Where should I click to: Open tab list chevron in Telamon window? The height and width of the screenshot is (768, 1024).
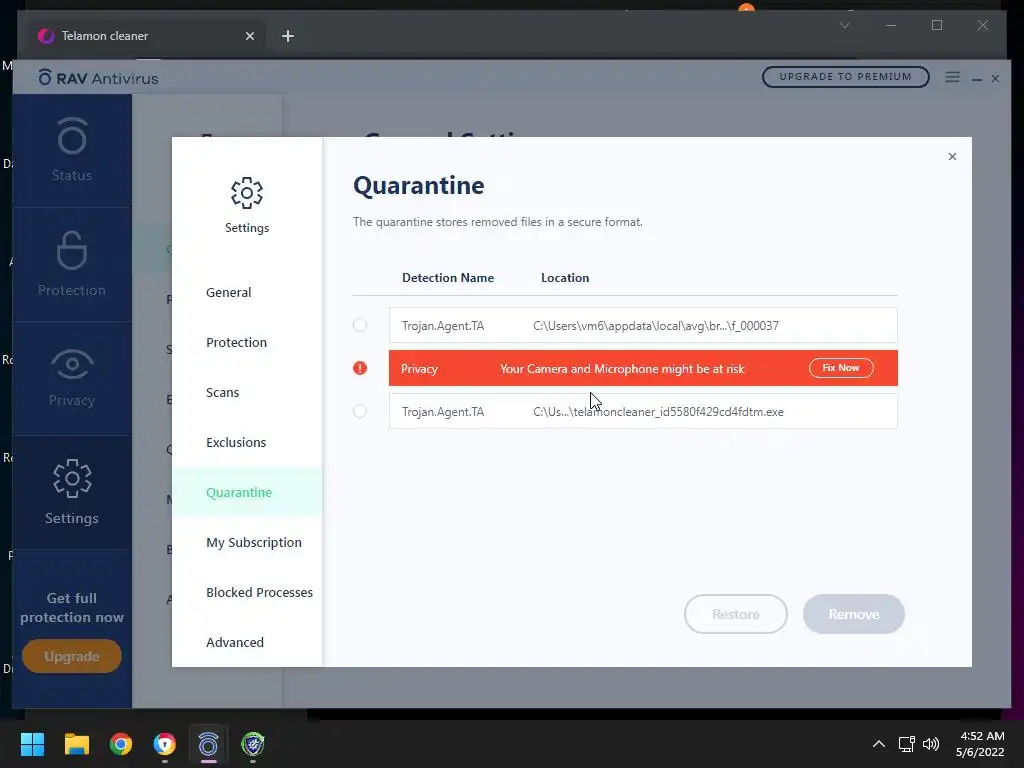[x=844, y=25]
